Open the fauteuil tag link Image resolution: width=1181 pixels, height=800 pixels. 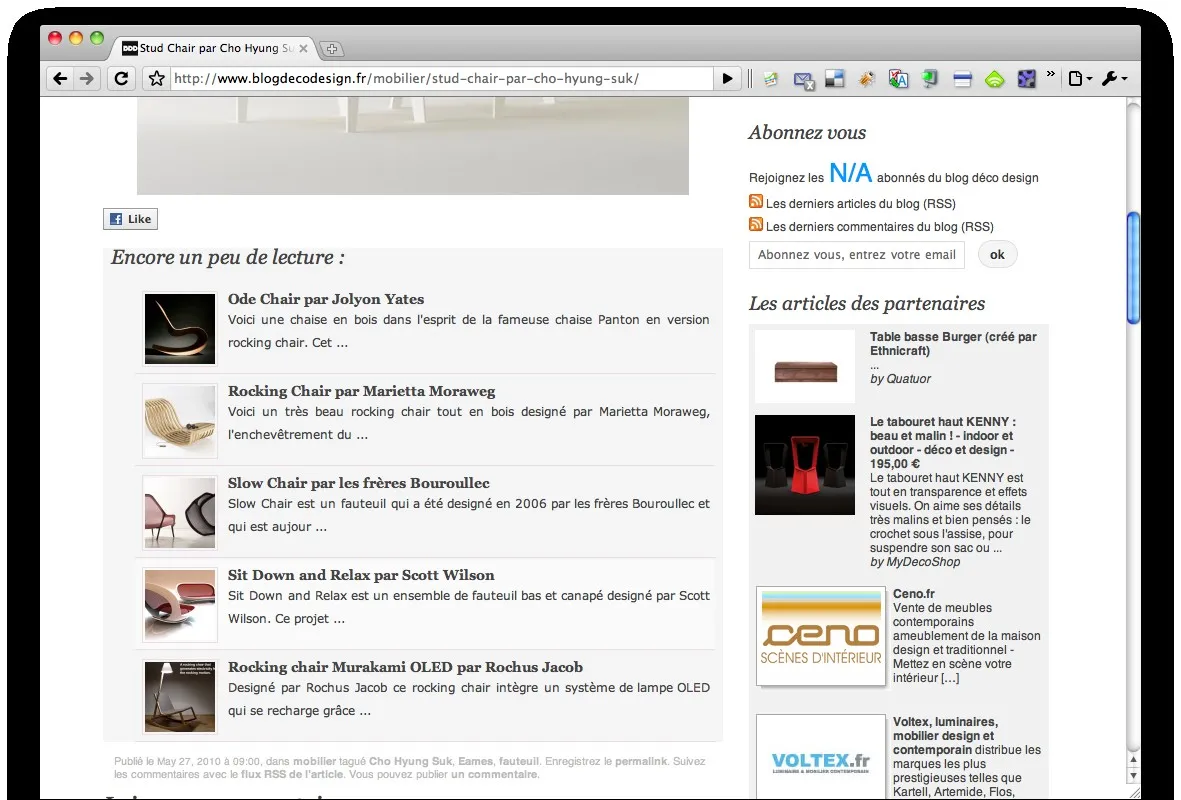point(519,762)
